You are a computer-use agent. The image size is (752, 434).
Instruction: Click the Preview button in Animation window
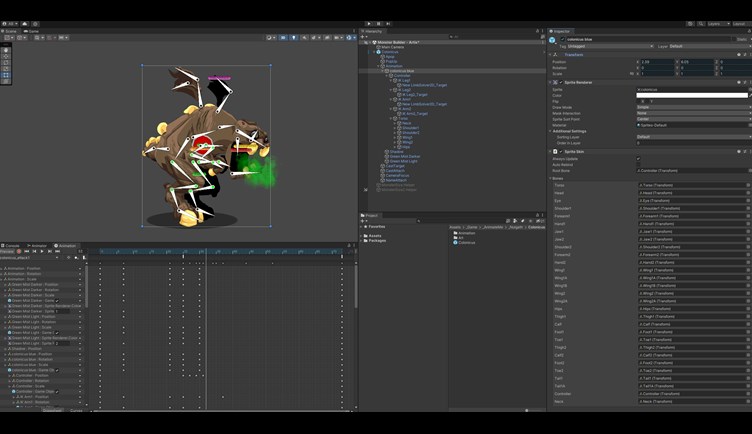pos(7,251)
